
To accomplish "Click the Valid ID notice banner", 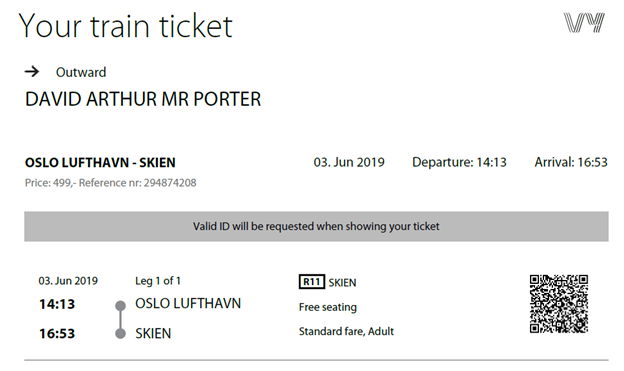I will pos(316,227).
